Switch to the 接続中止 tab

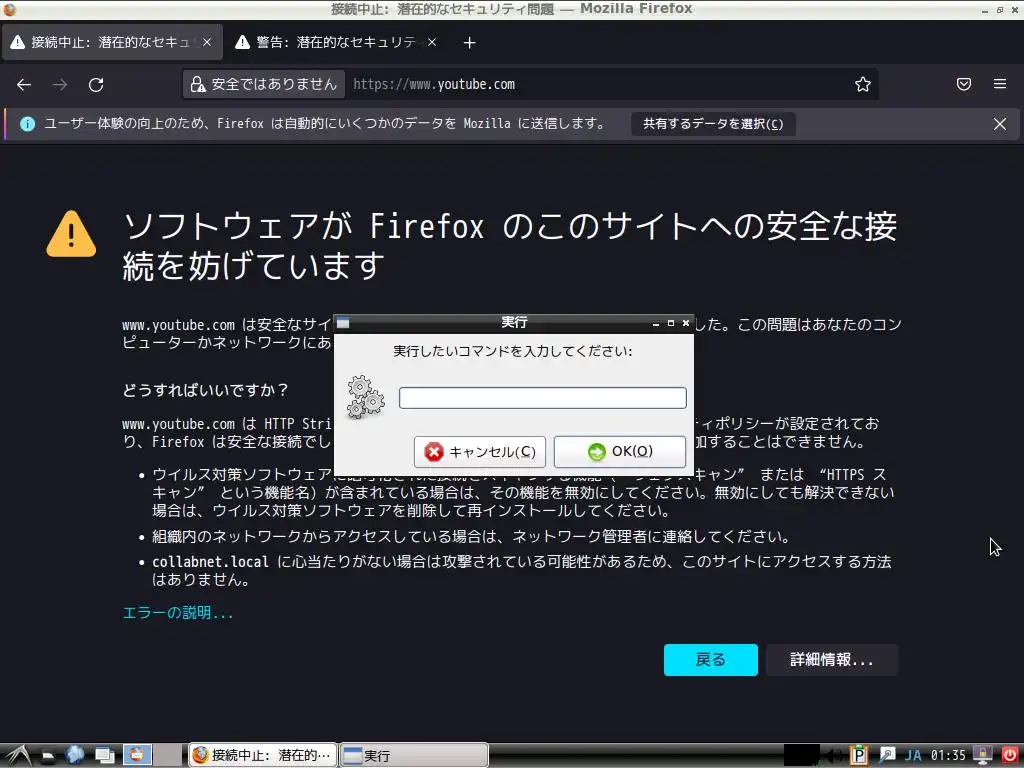click(111, 42)
